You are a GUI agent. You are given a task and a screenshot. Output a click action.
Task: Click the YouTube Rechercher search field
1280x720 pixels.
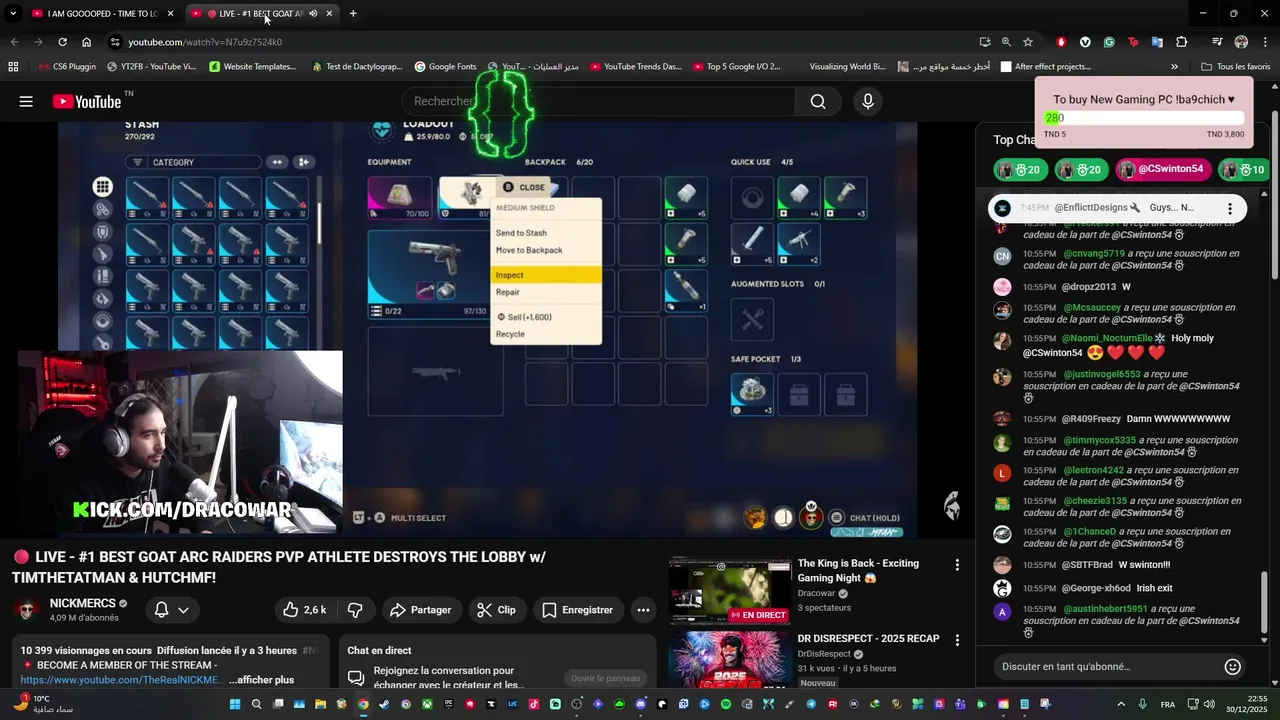click(598, 101)
